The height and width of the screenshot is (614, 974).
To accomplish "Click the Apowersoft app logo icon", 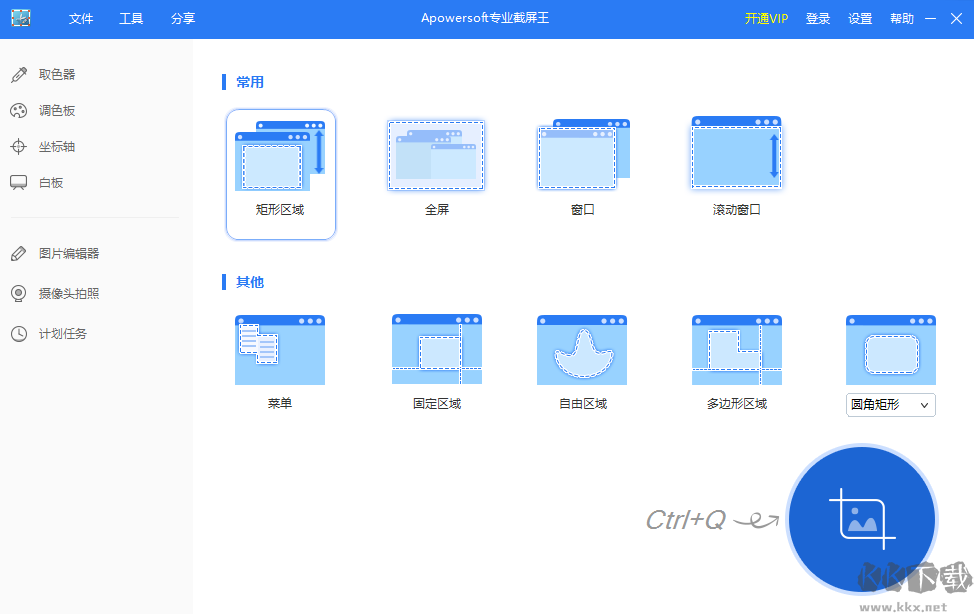I will pyautogui.click(x=20, y=18).
